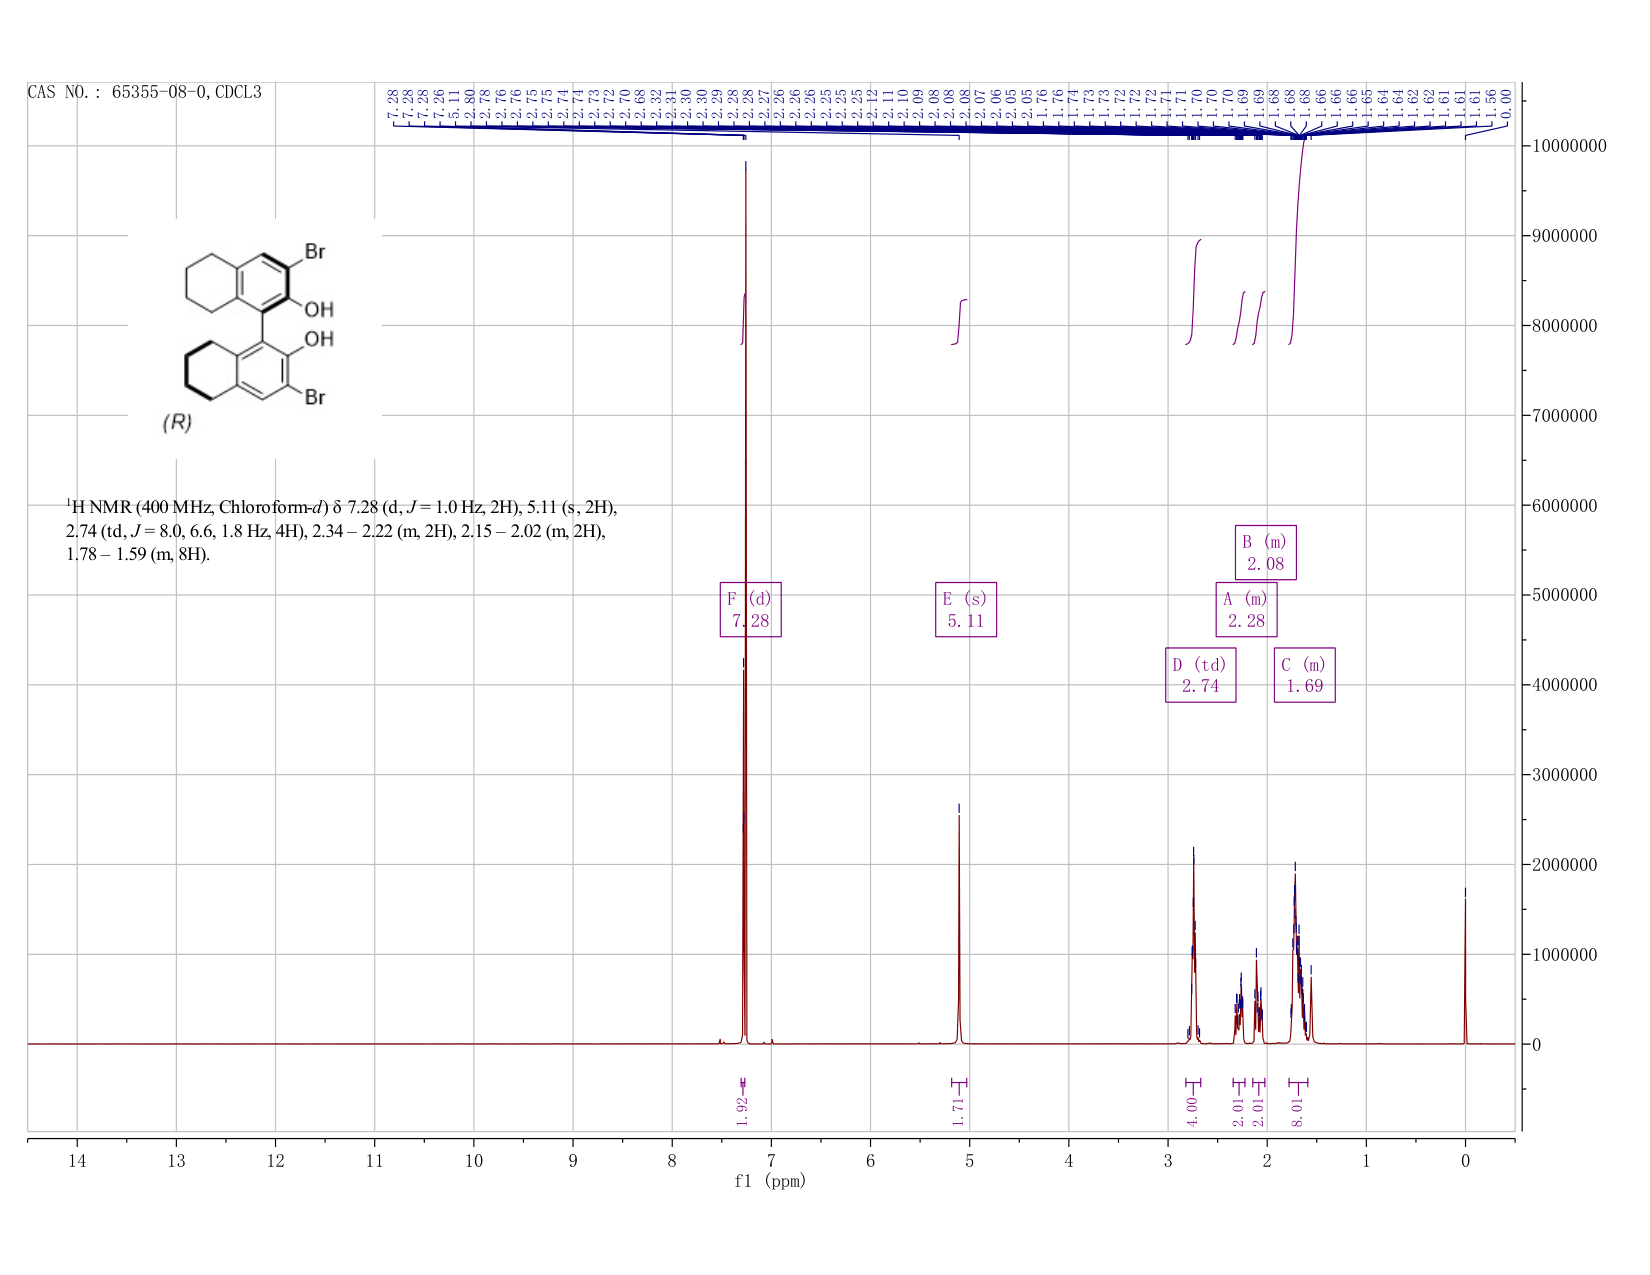
Task: Click the (R) stereo label under structure
Action: tap(177, 423)
